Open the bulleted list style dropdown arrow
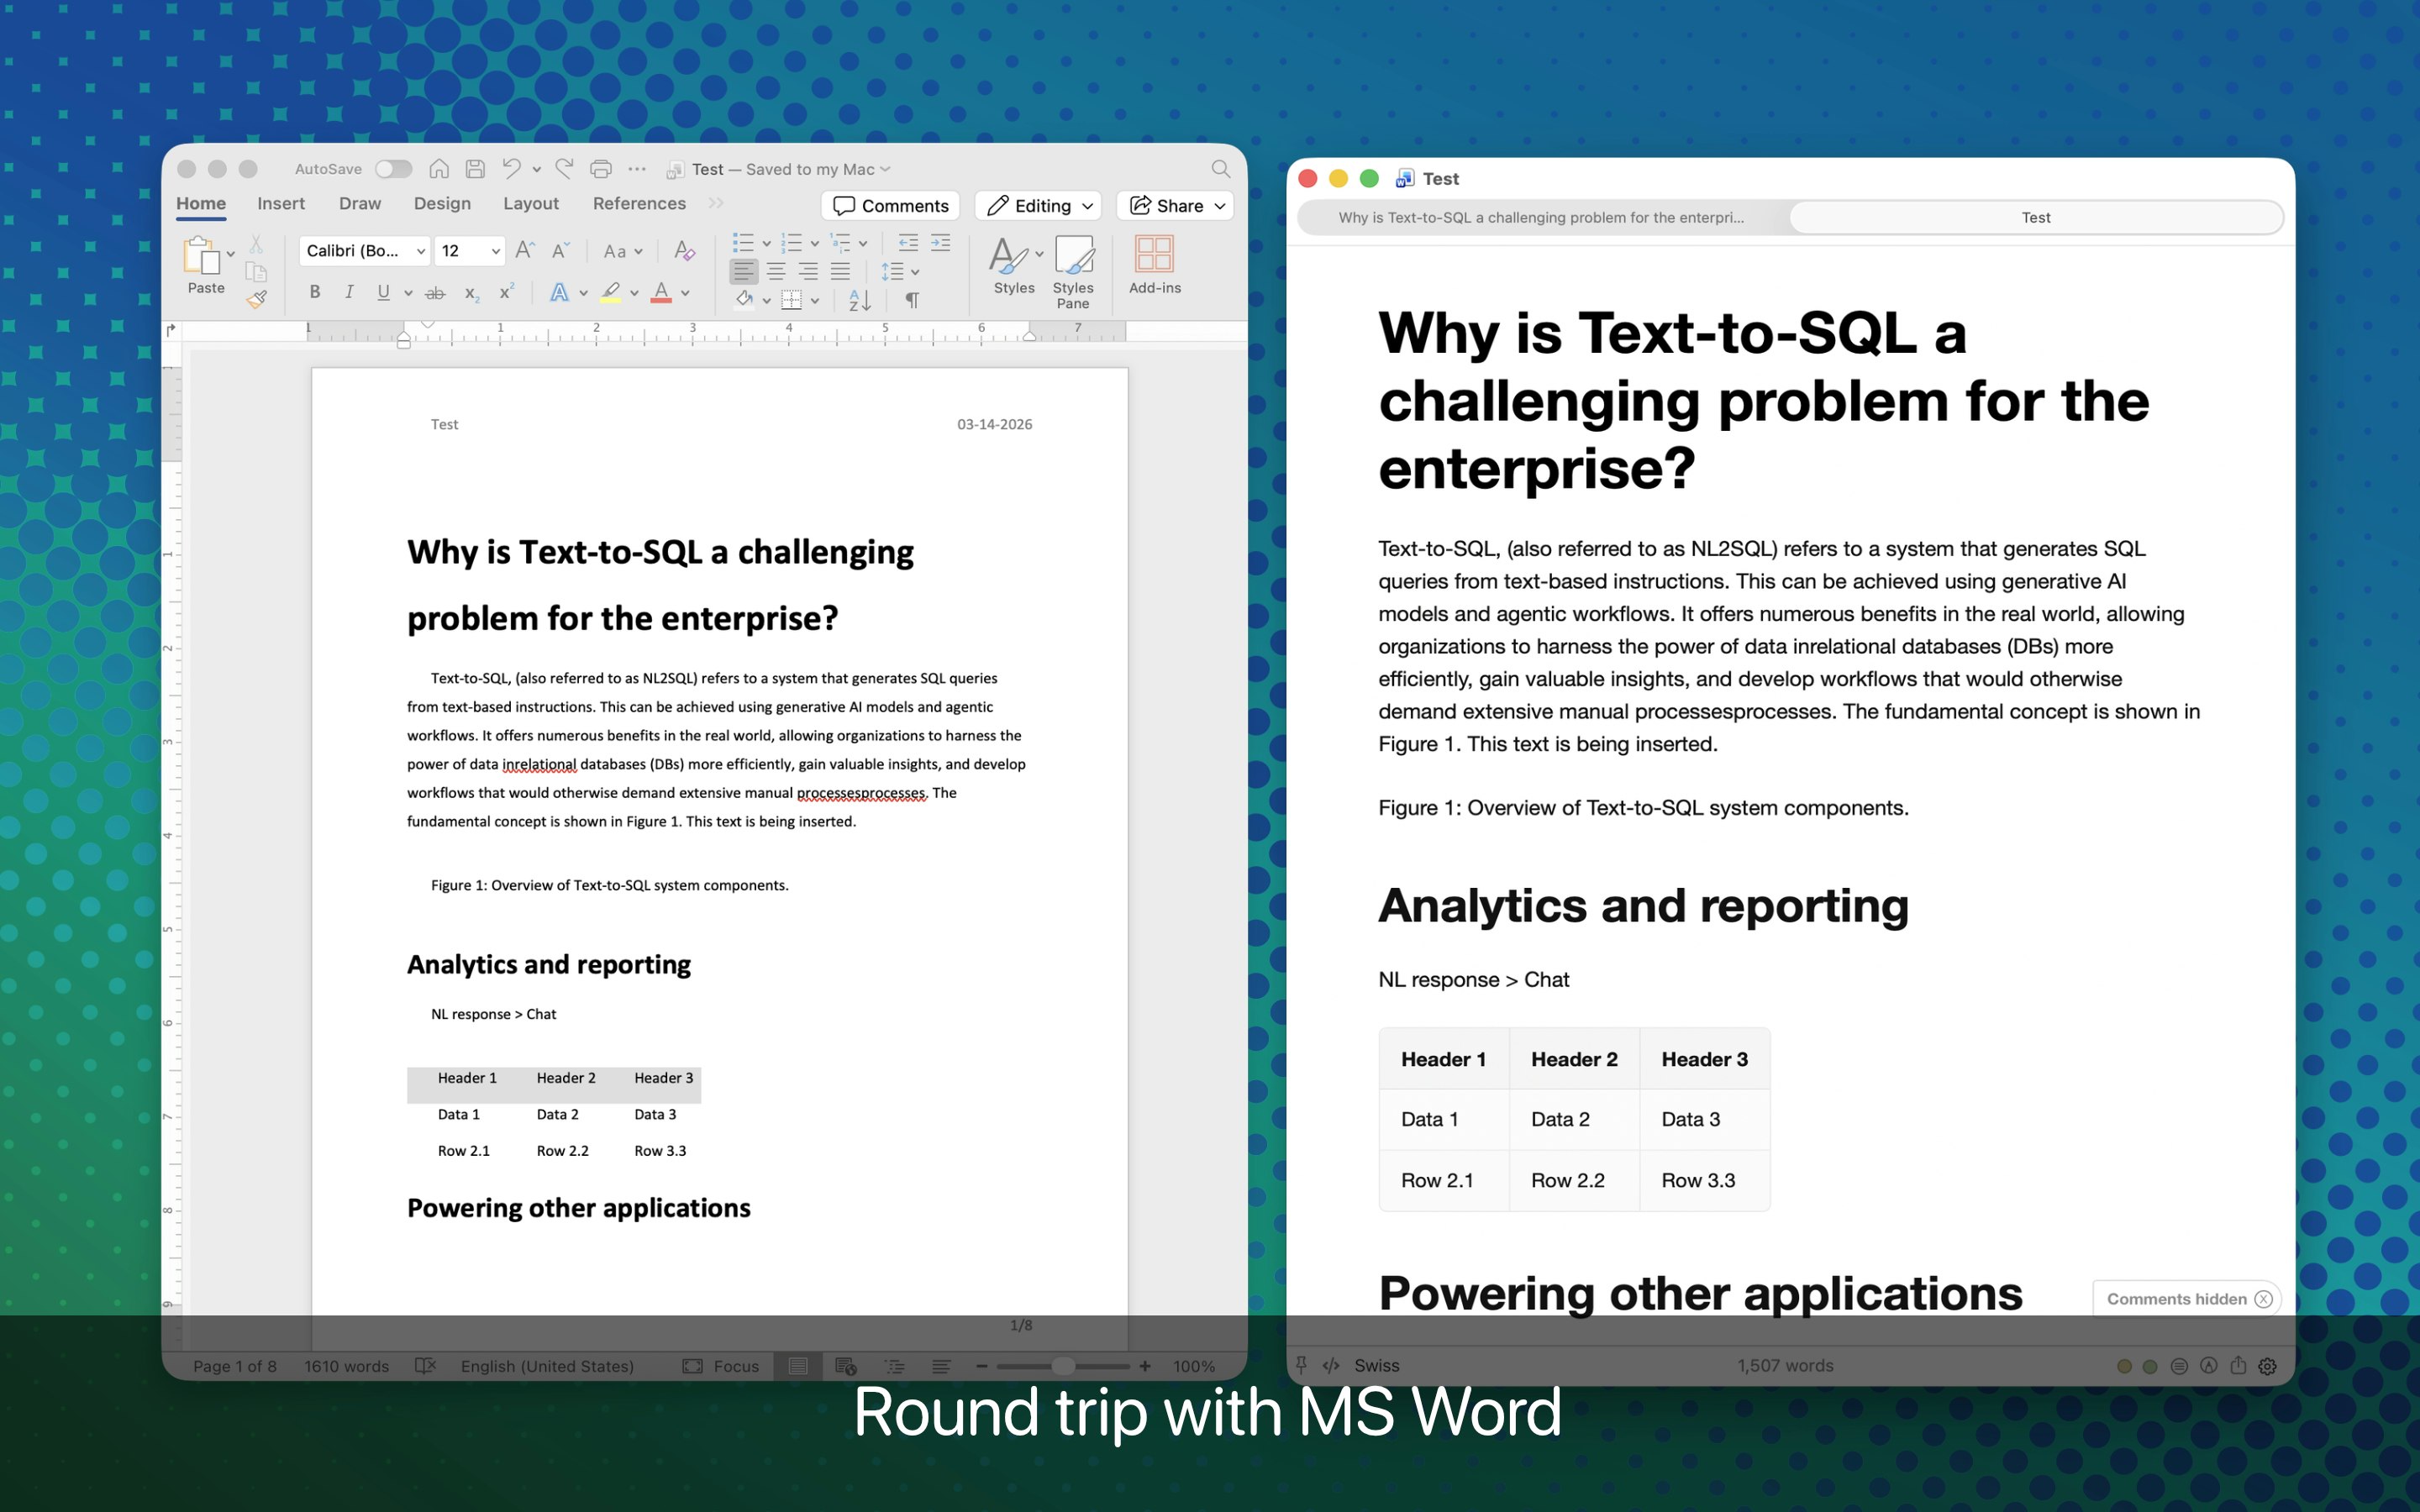 click(x=766, y=243)
